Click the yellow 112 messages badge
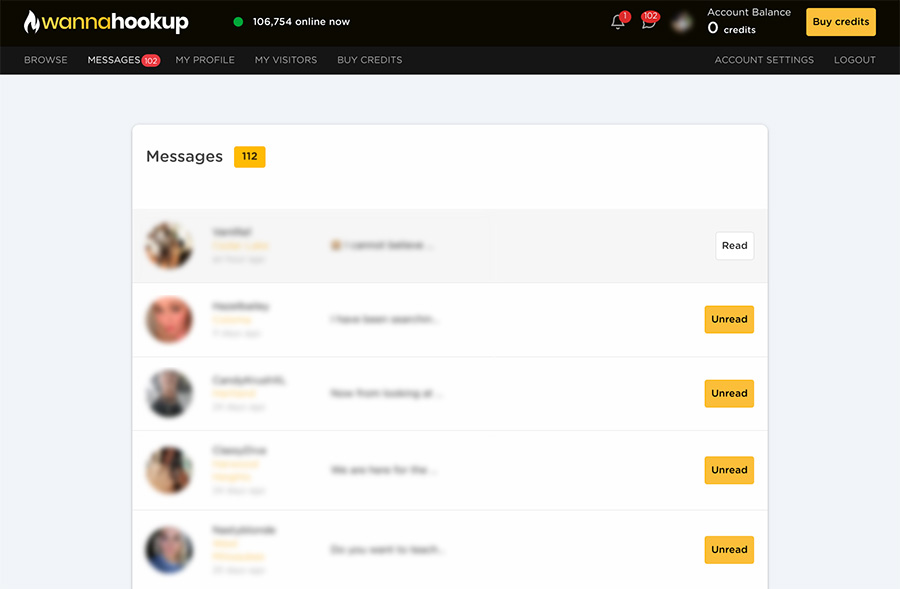 [249, 156]
